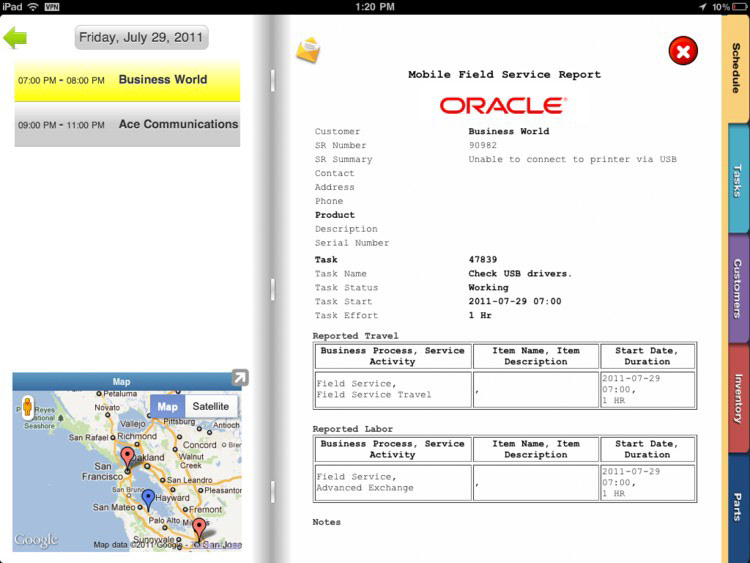
Task: Close the report with red X
Action: [683, 51]
